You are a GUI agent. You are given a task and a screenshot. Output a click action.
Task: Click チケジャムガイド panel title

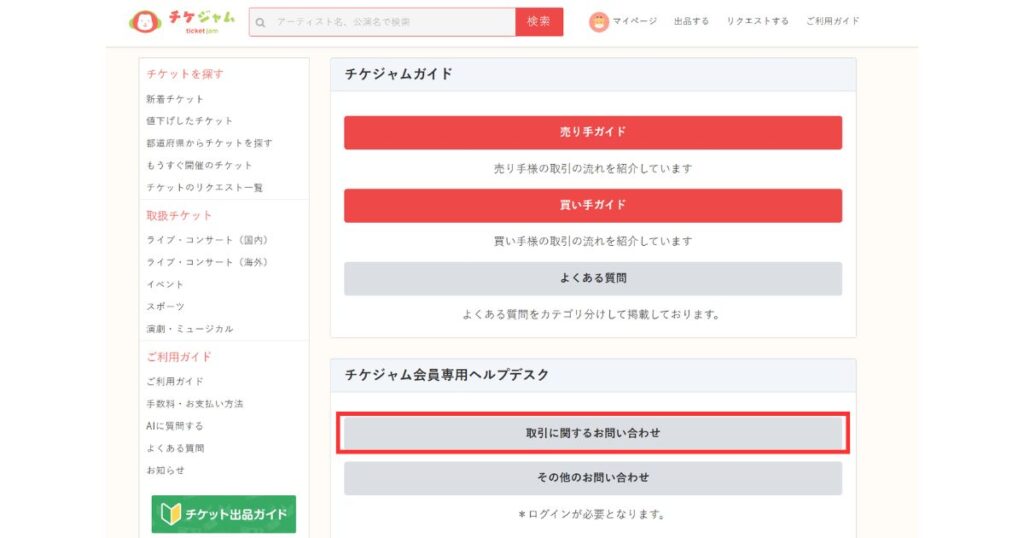tap(398, 74)
